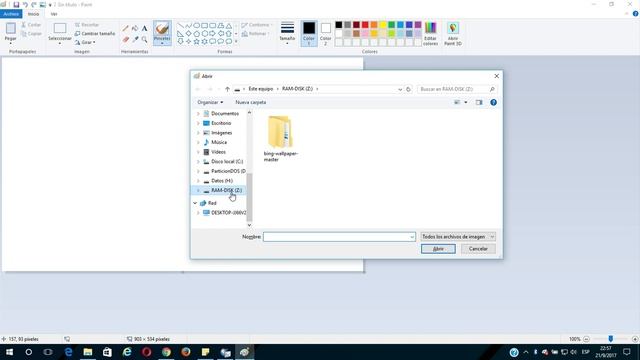Select the Fill with color bucket tool
640x360 pixels.
click(x=135, y=29)
